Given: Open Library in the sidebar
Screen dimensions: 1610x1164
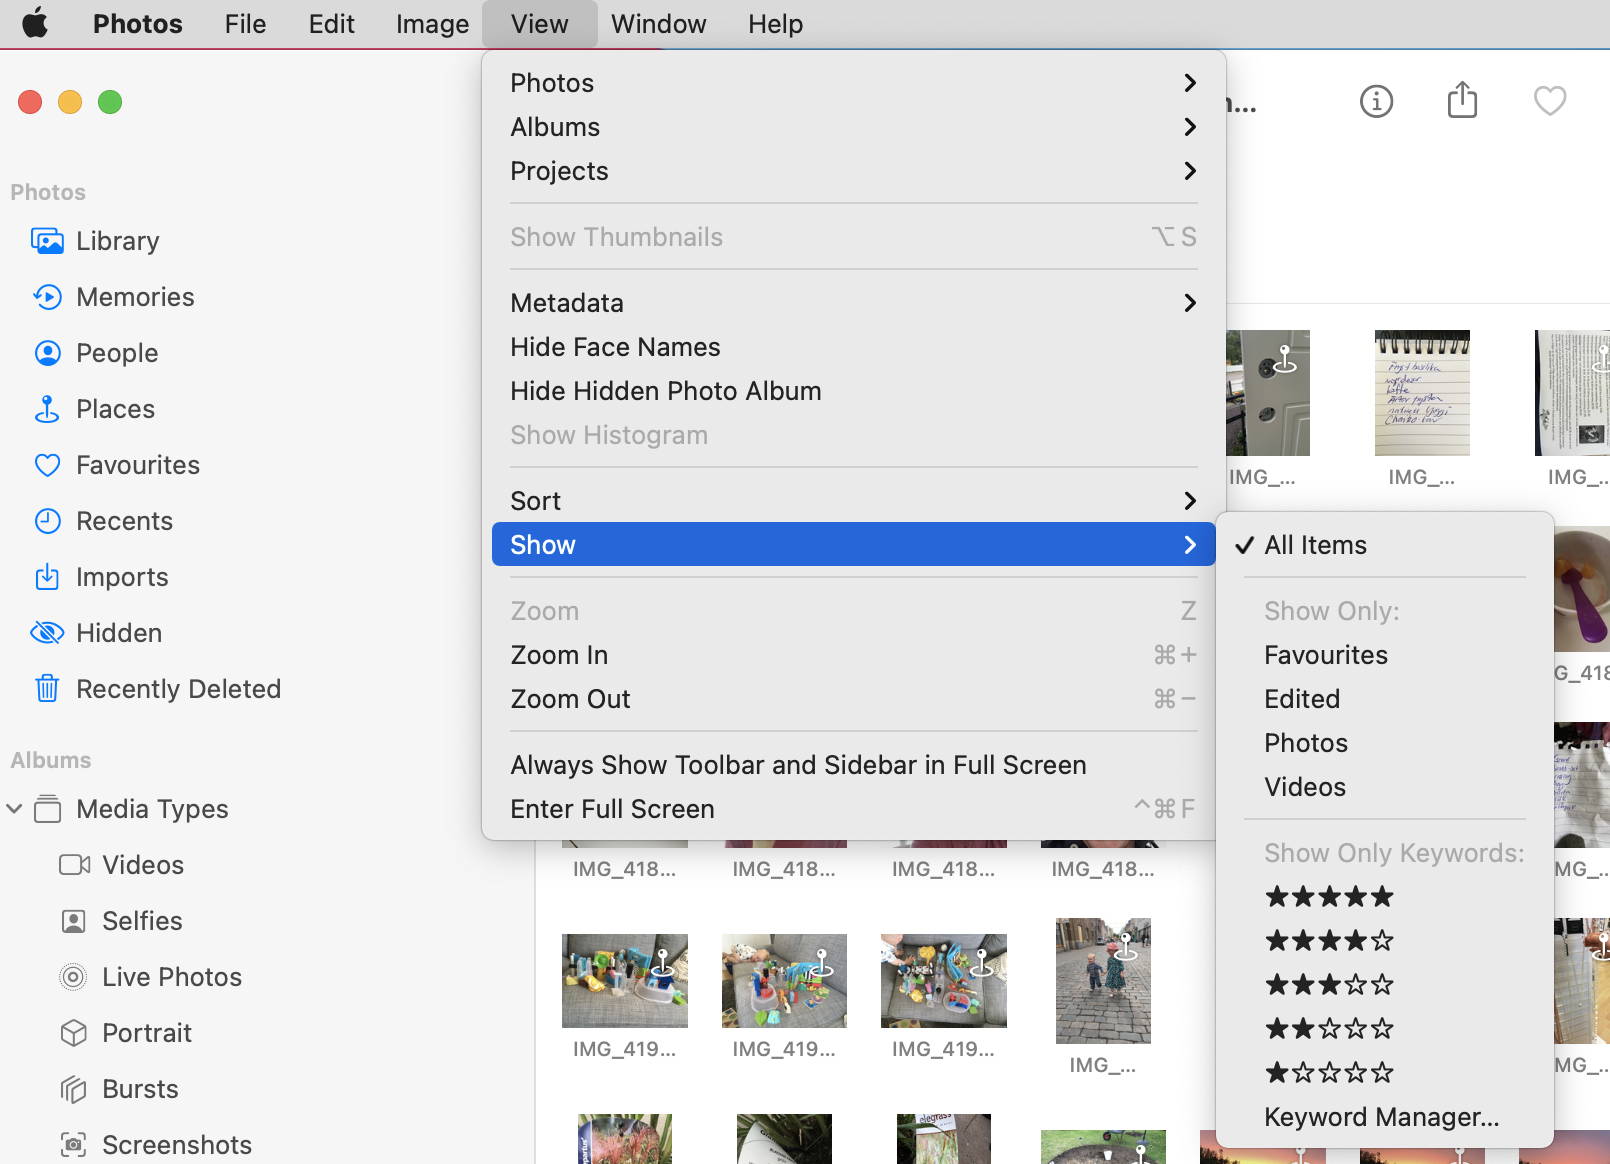Looking at the screenshot, I should pyautogui.click(x=95, y=241).
